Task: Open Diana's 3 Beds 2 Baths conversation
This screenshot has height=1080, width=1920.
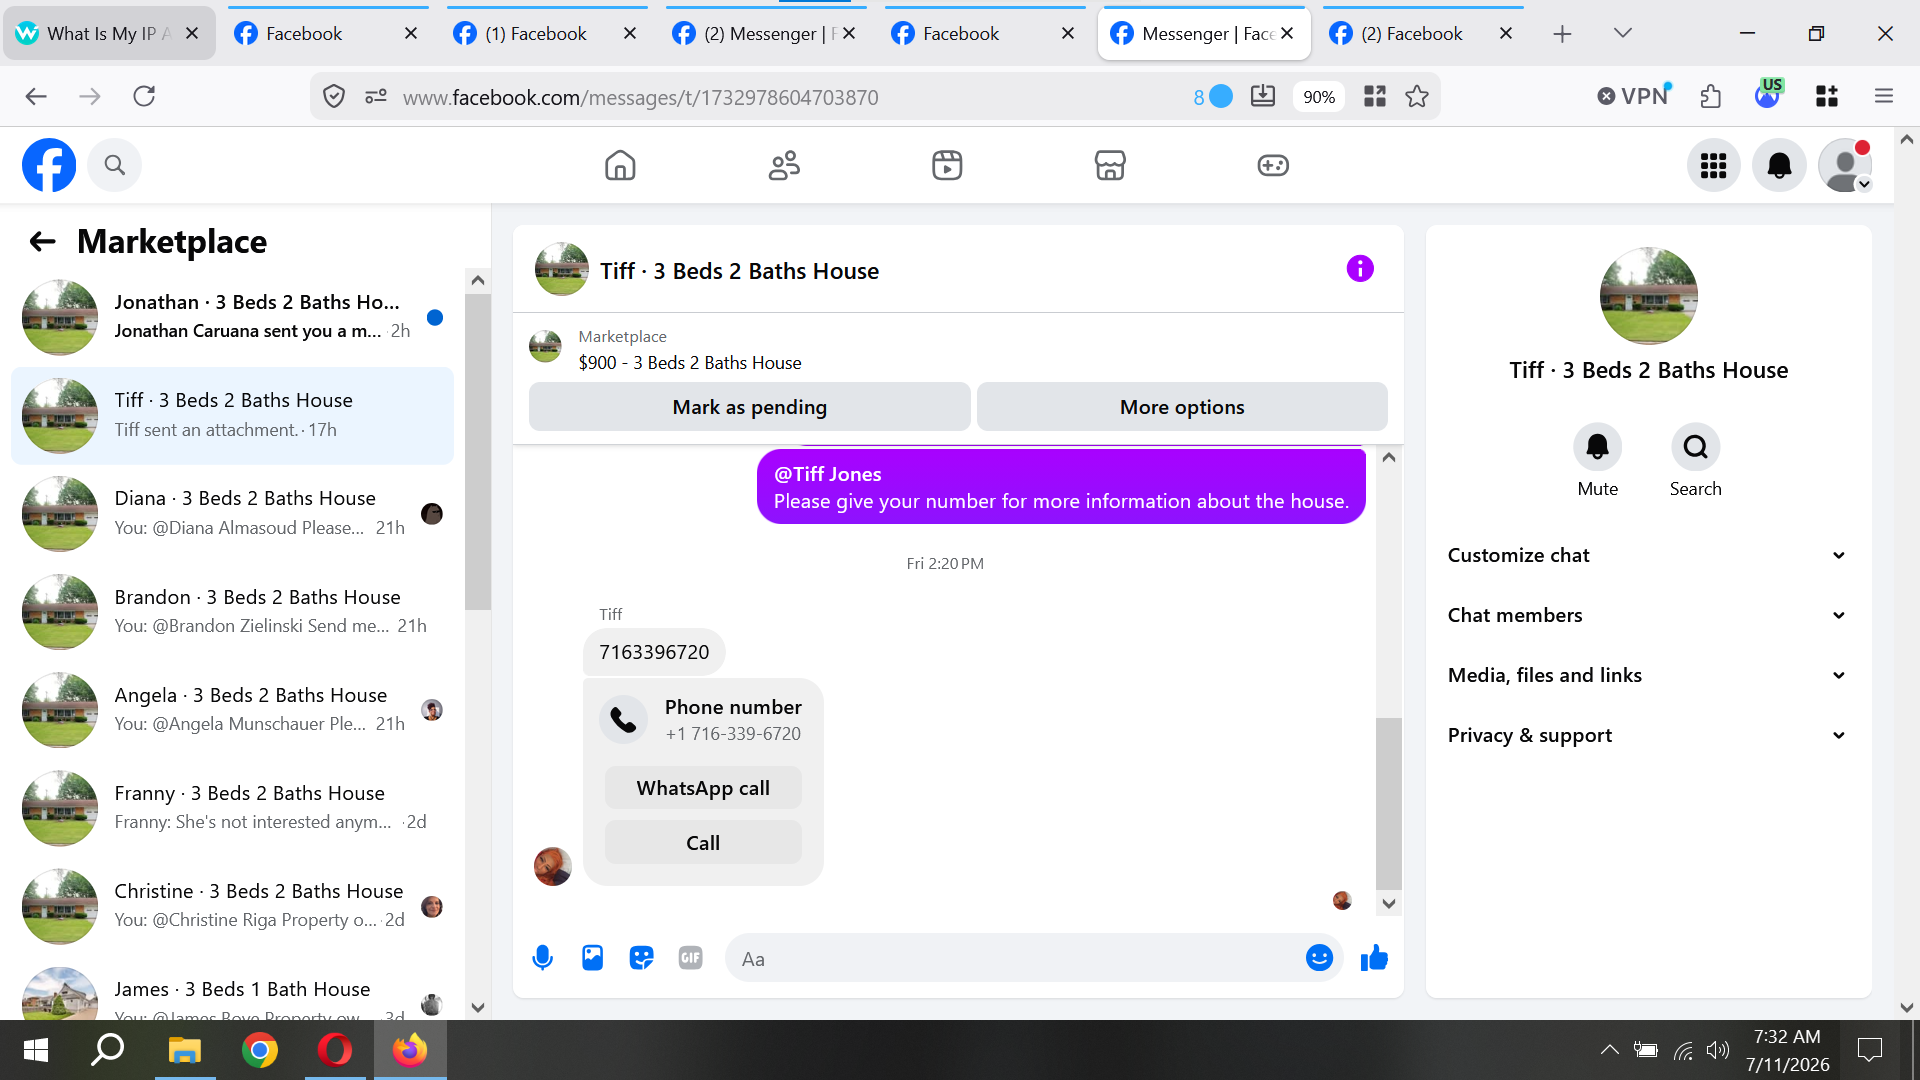Action: (232, 513)
